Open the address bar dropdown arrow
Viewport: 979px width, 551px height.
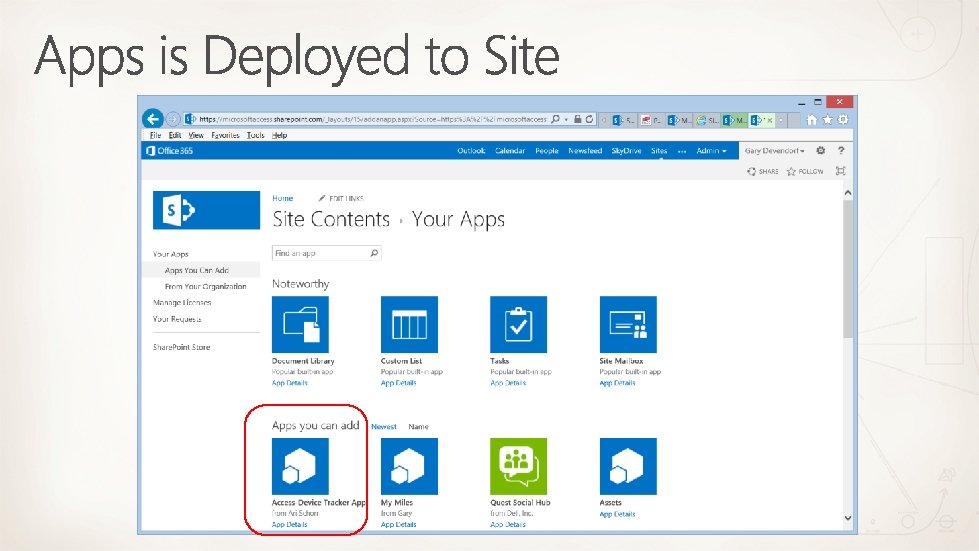coord(566,119)
